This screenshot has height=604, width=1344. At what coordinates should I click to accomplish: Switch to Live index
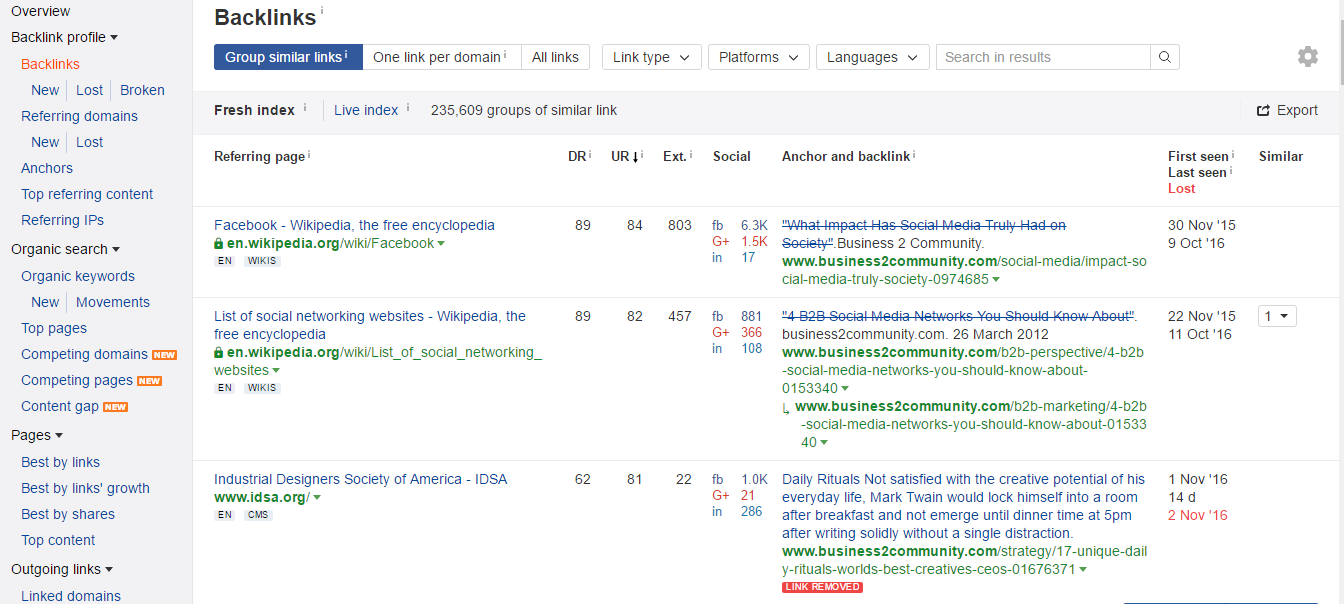pyautogui.click(x=366, y=110)
